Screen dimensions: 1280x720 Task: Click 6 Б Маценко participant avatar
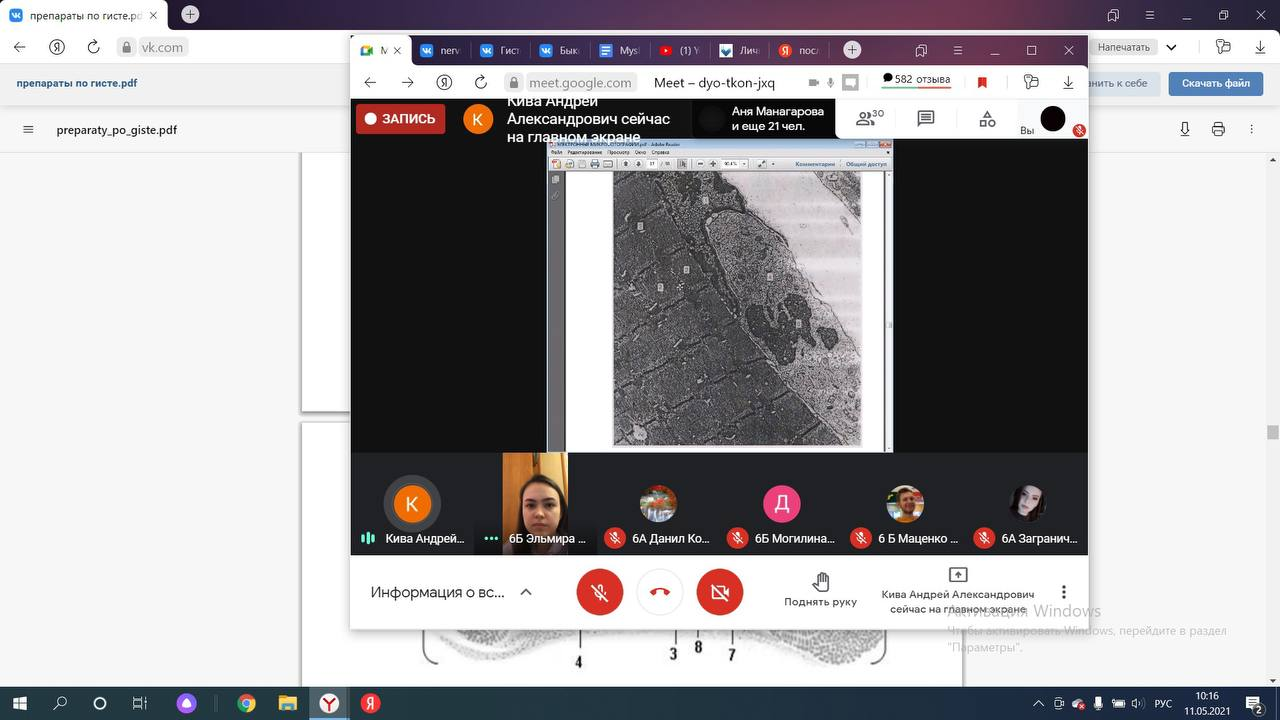click(x=905, y=504)
